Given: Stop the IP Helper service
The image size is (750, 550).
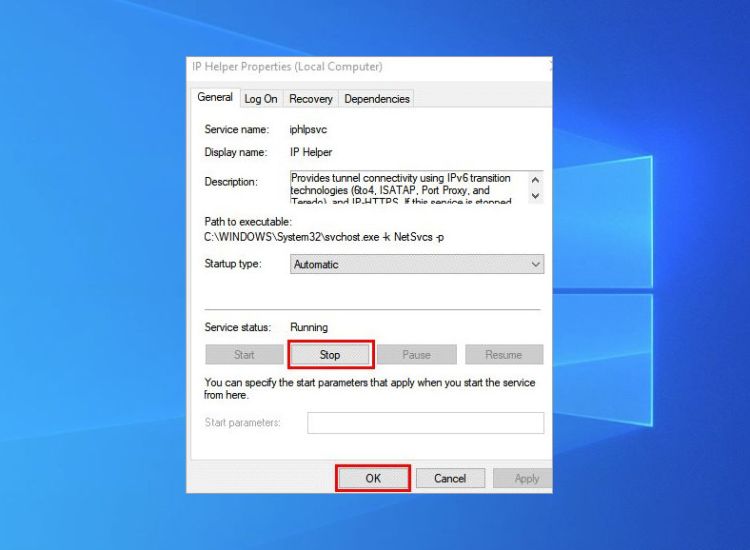Looking at the screenshot, I should [x=330, y=355].
